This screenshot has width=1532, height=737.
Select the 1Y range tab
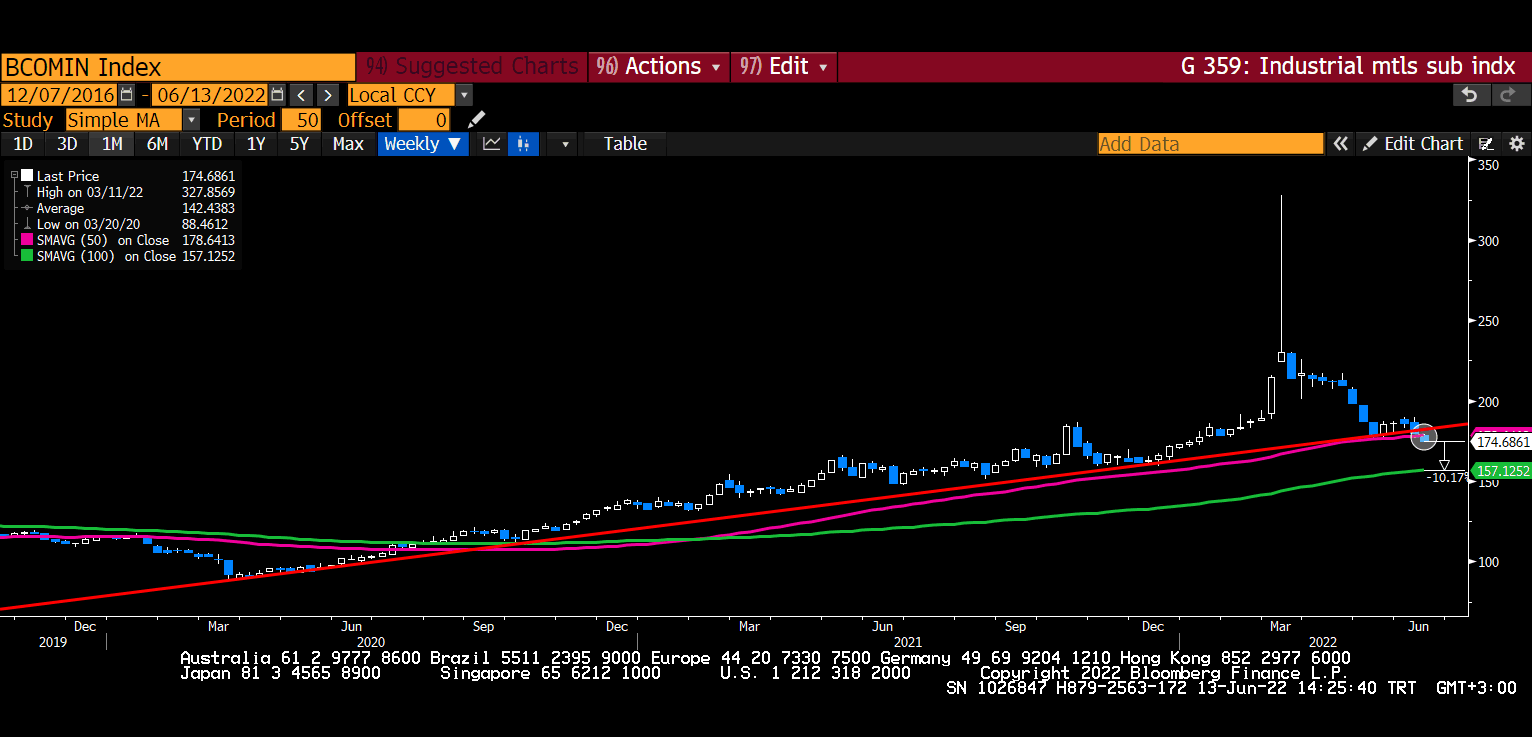[x=256, y=144]
